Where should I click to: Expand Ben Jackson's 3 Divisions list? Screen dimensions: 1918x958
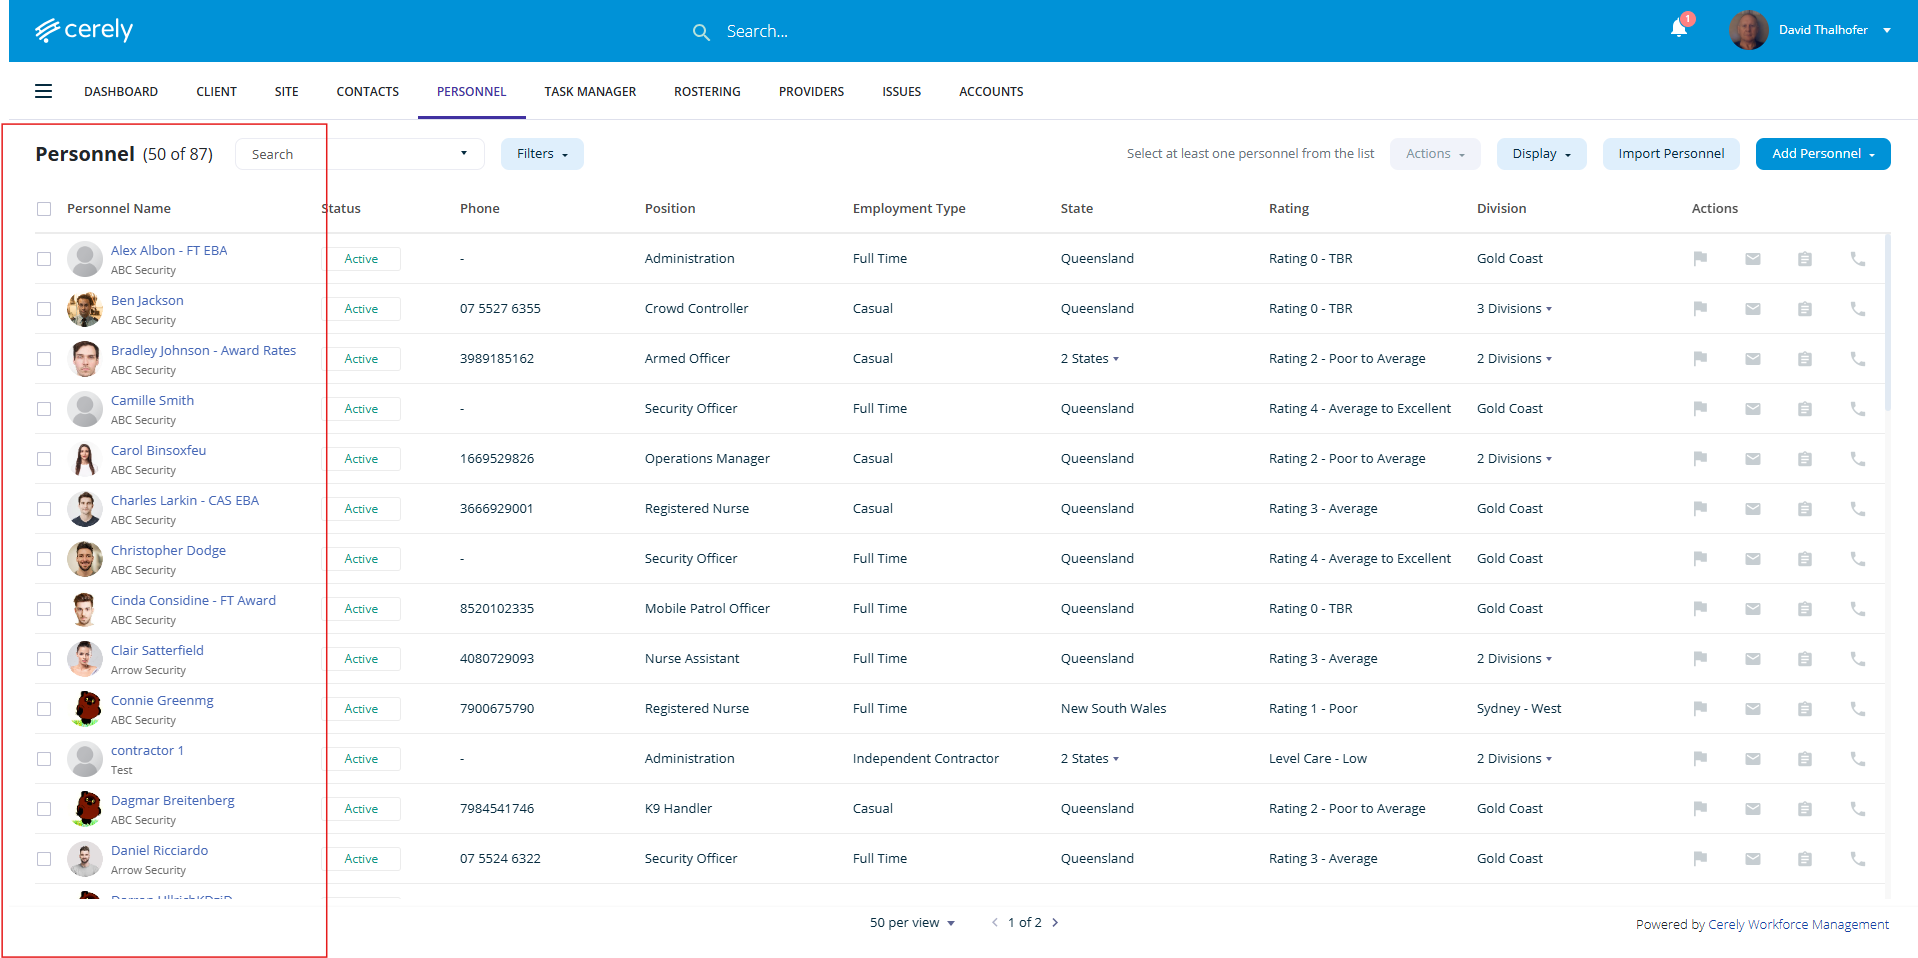(x=1514, y=309)
